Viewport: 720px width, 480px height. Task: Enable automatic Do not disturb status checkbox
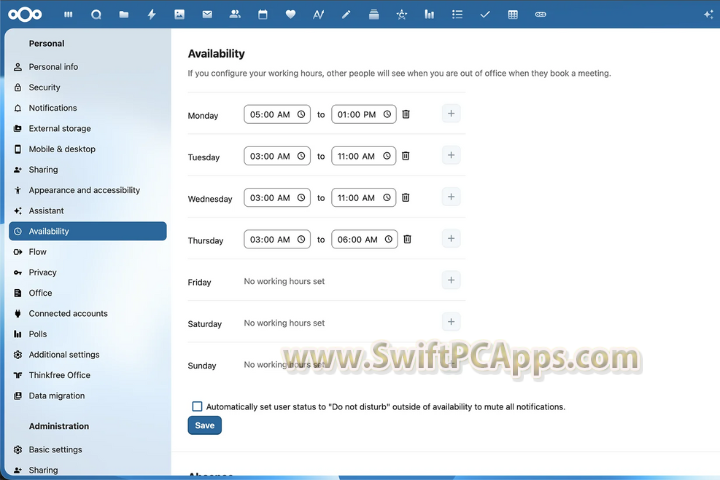coord(197,407)
